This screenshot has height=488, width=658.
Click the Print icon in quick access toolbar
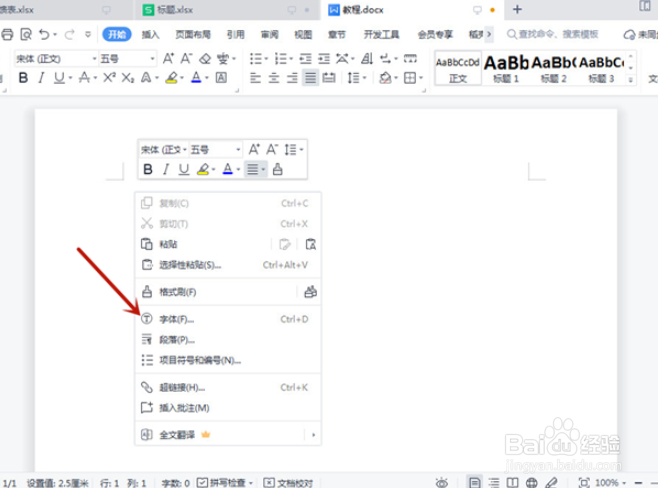click(x=7, y=34)
